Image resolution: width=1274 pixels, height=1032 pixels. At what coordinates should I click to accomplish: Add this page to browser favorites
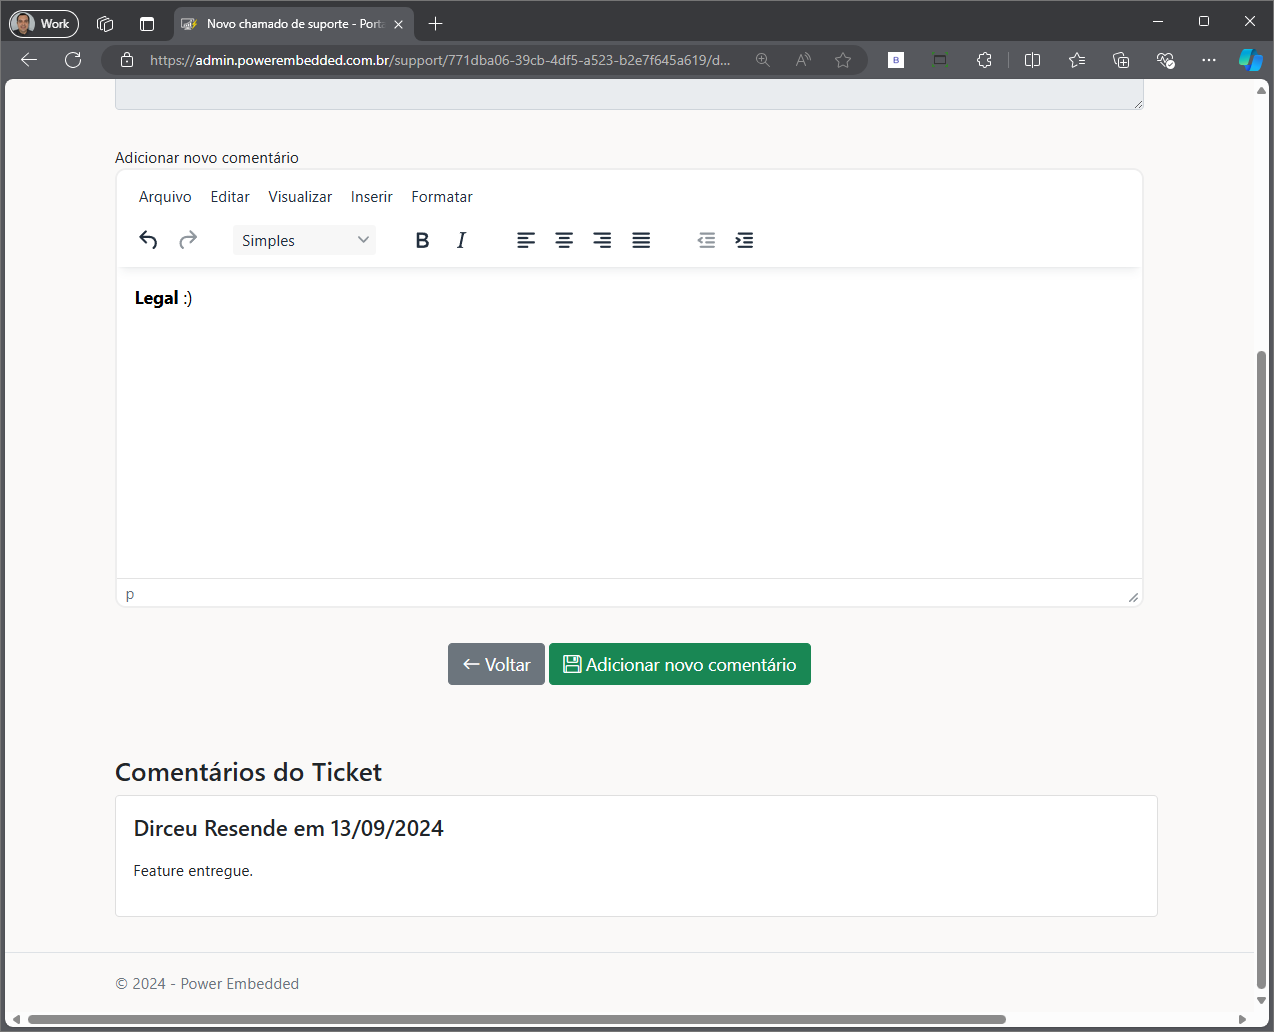point(843,60)
